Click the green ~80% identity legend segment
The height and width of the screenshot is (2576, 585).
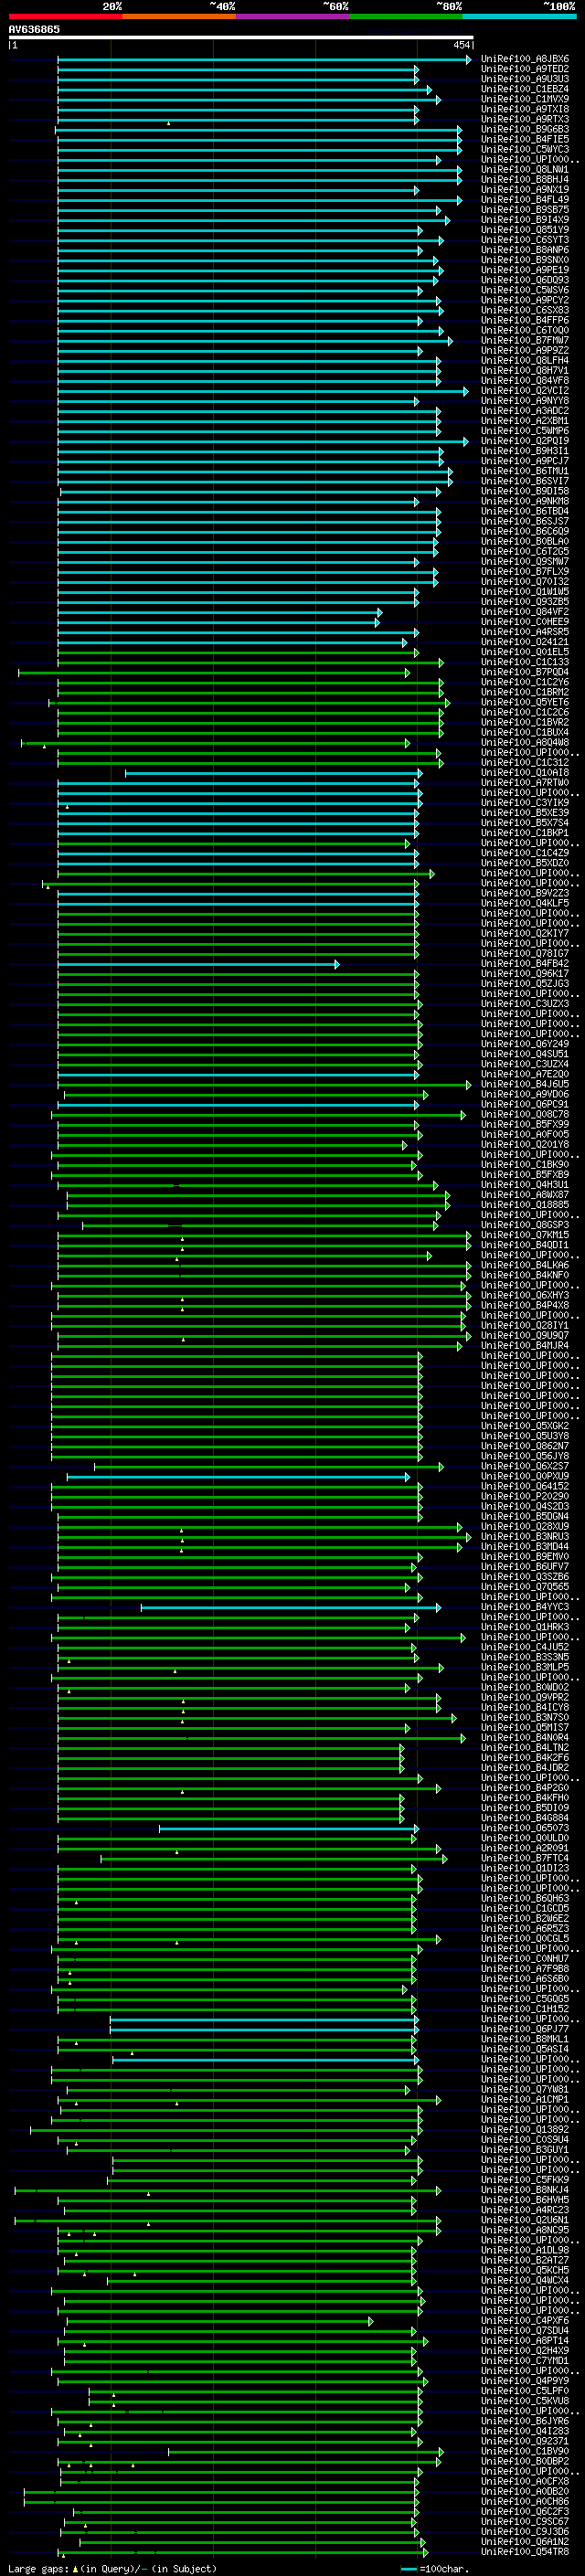tap(406, 16)
